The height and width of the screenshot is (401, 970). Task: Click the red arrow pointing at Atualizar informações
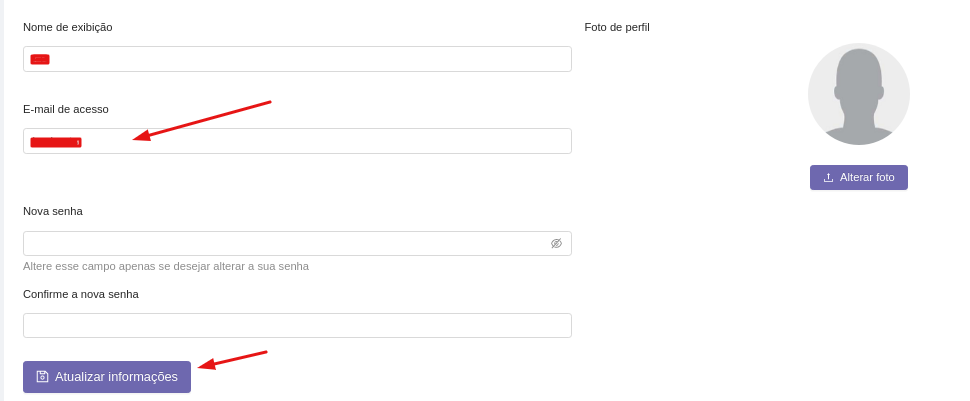233,359
